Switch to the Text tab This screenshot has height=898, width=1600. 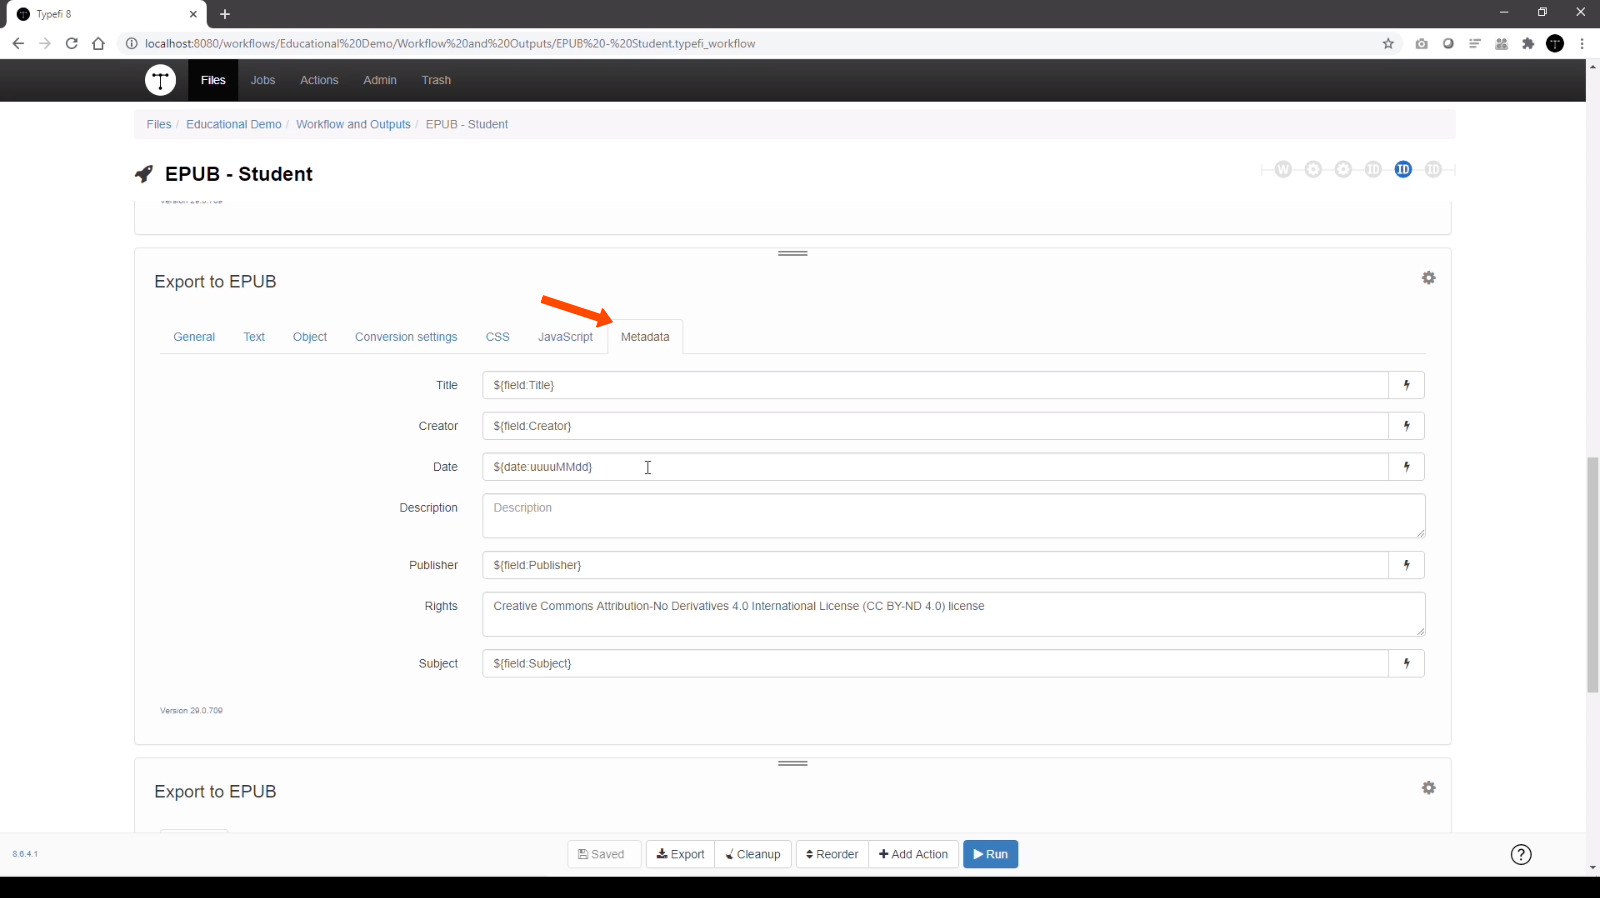[254, 337]
